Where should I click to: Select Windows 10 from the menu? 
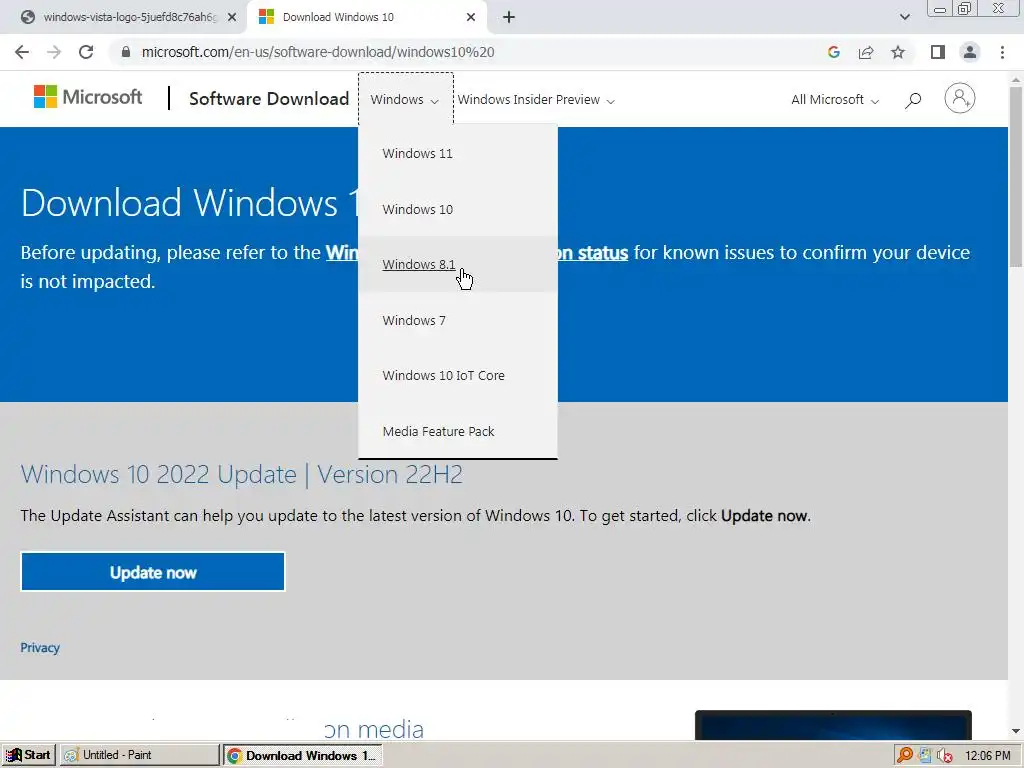coord(458,209)
